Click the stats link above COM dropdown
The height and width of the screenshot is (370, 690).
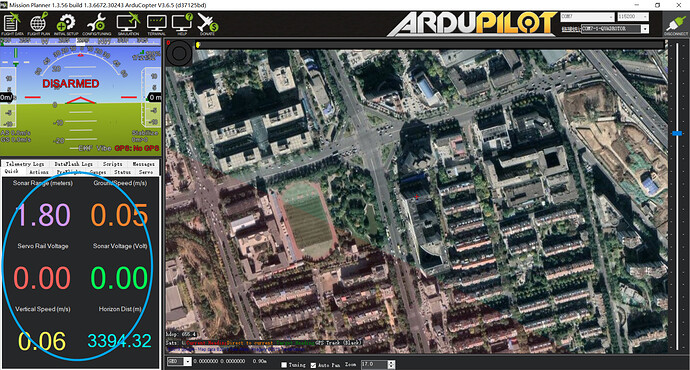(570, 29)
